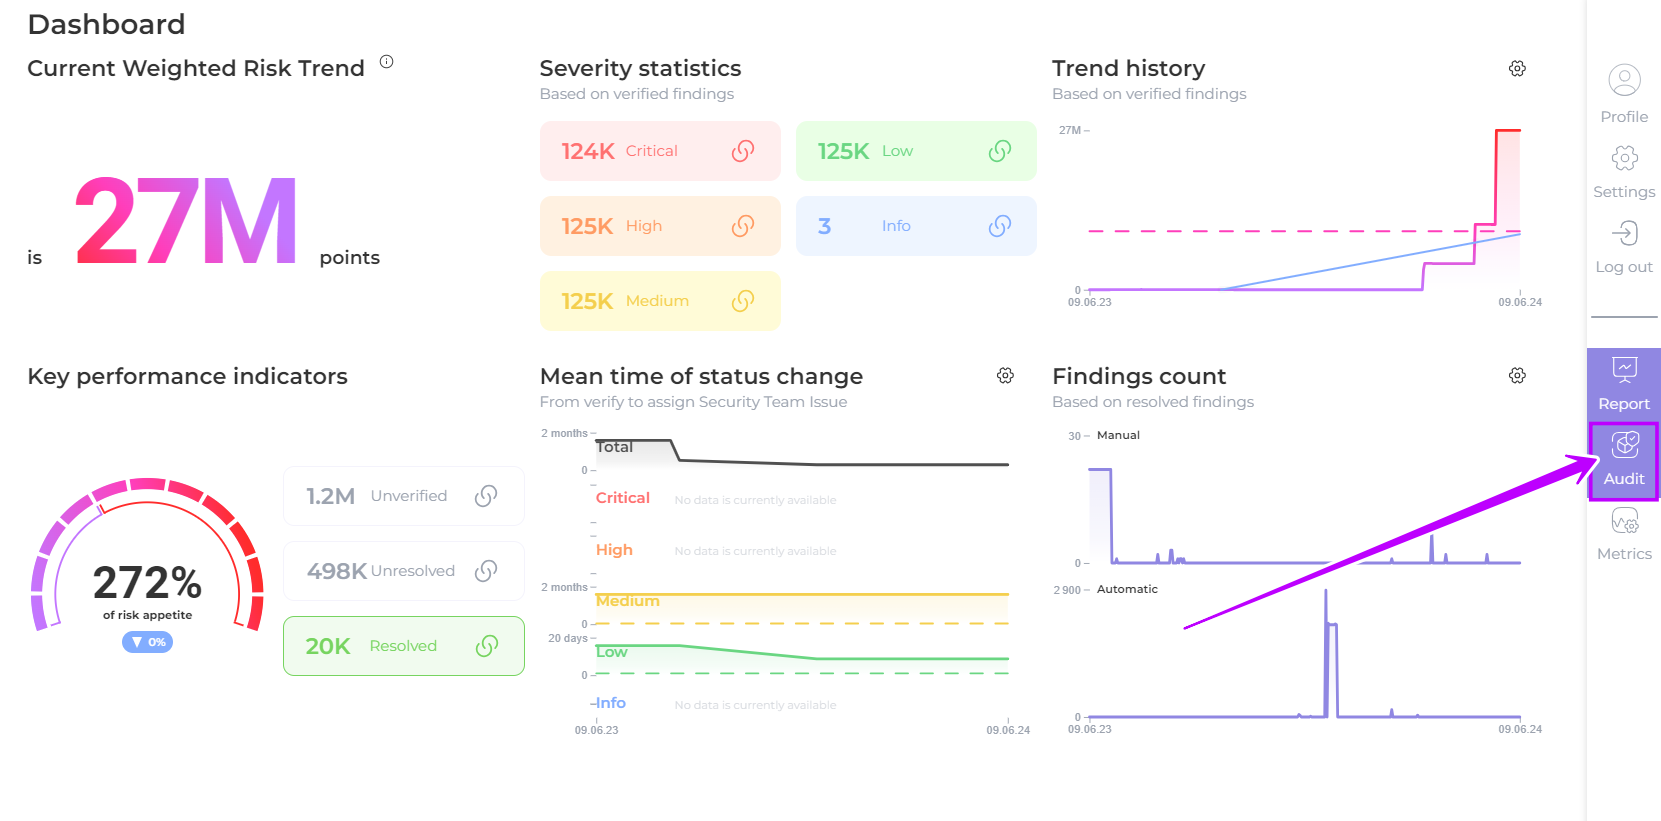
Task: Select the 20K Resolved KPI card
Action: tap(403, 646)
